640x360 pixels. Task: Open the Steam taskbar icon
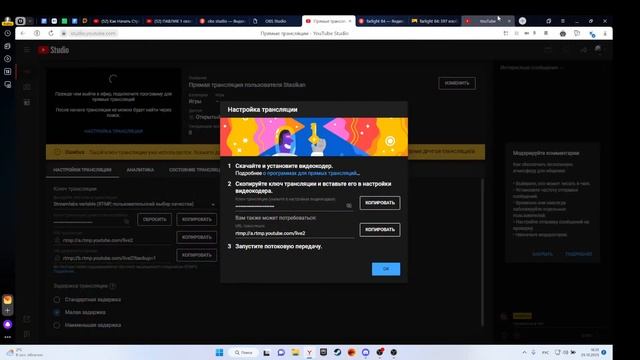[337, 352]
